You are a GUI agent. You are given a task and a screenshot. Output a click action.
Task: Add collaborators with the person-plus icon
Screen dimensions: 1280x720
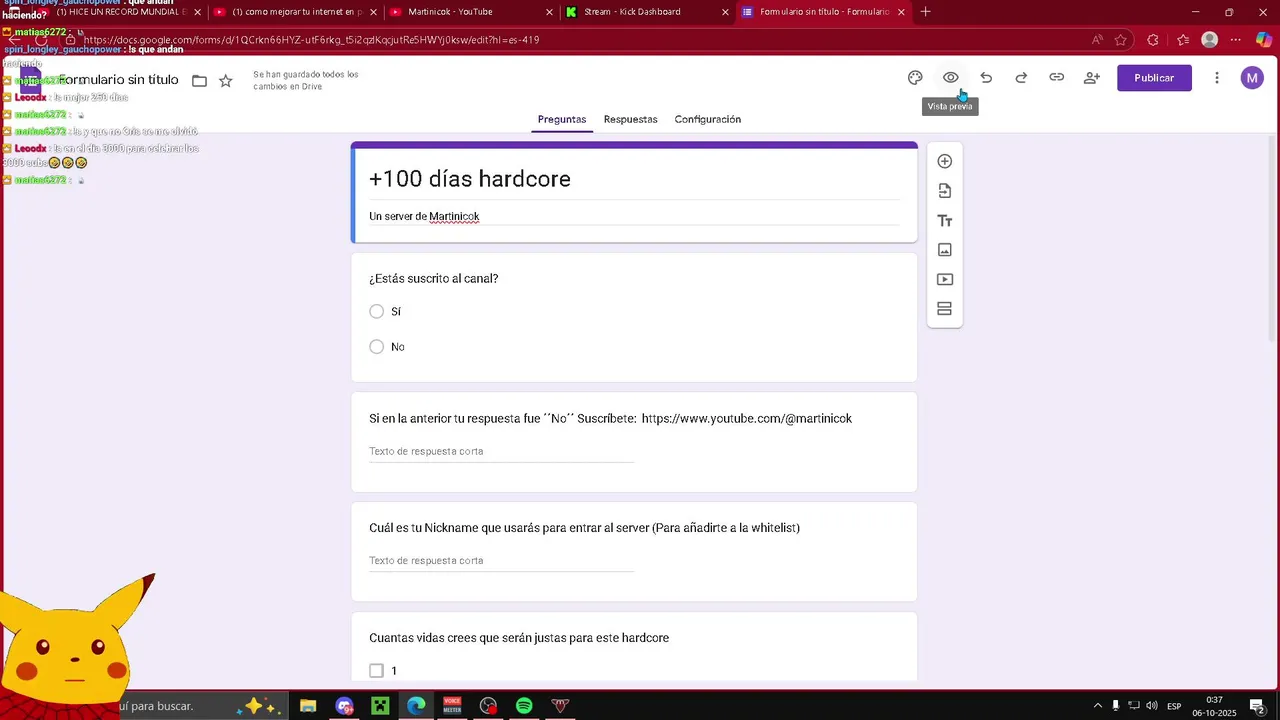pyautogui.click(x=1092, y=78)
